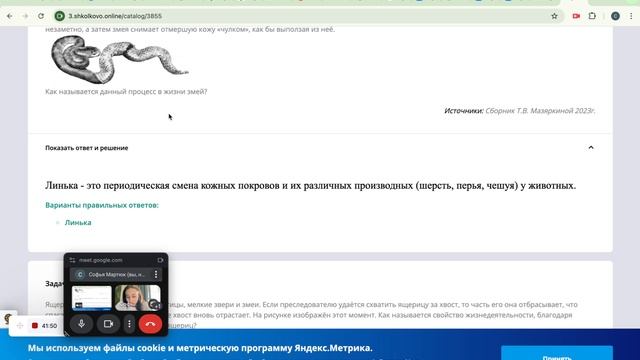Click the 'Показать ответ и решение' label
The image size is (640, 360).
(87, 148)
